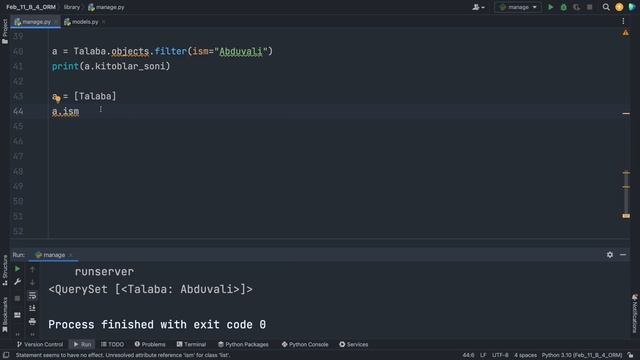Click the down arrow in the Run panel stack trace controls
640x360 pixels.
32,282
